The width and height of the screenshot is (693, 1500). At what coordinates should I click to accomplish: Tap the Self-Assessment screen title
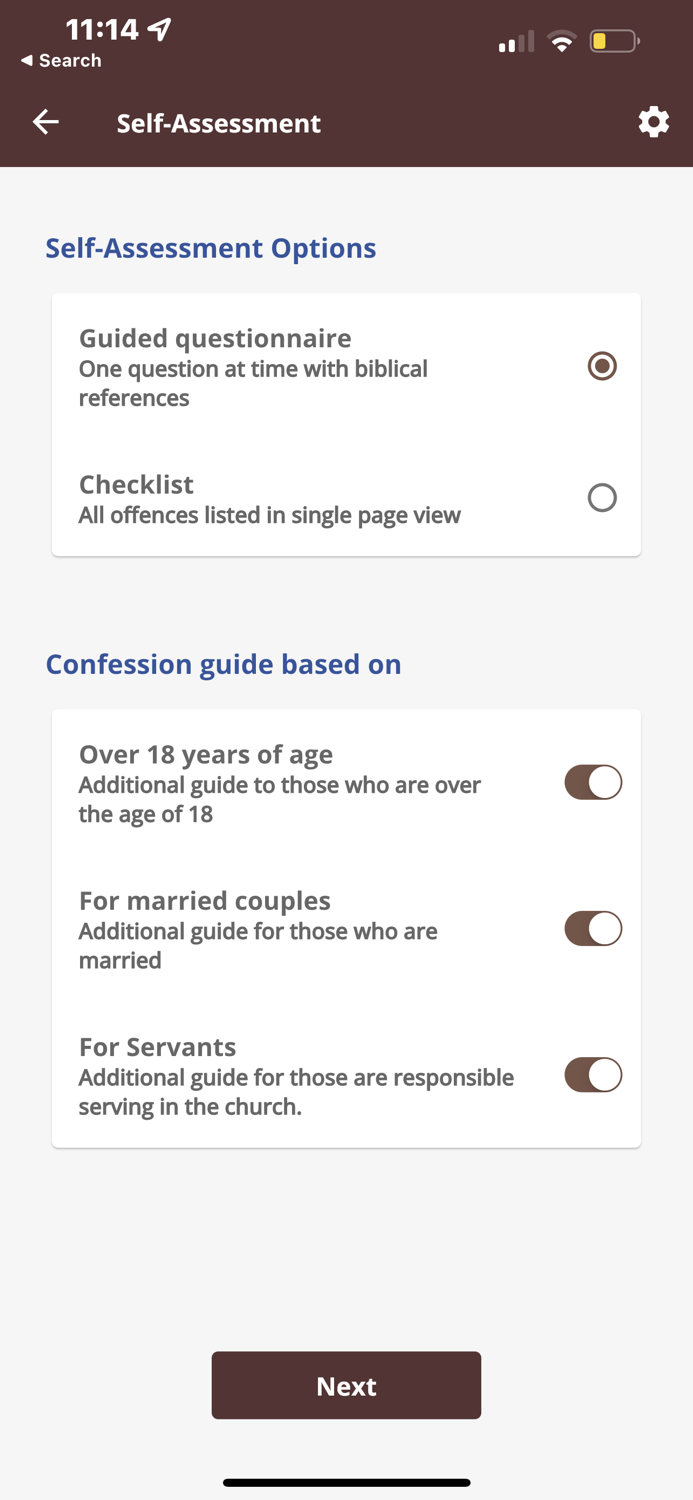[x=219, y=122]
